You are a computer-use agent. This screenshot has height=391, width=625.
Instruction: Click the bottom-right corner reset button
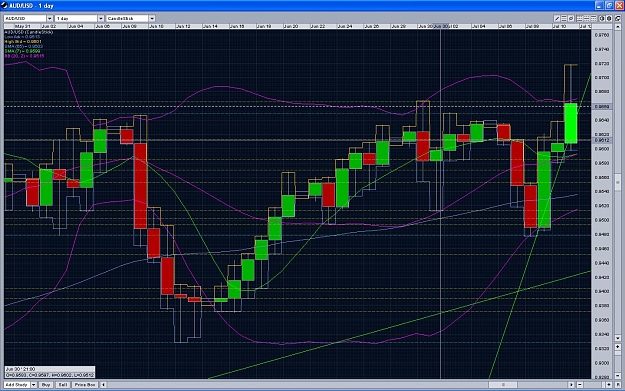pos(618,385)
